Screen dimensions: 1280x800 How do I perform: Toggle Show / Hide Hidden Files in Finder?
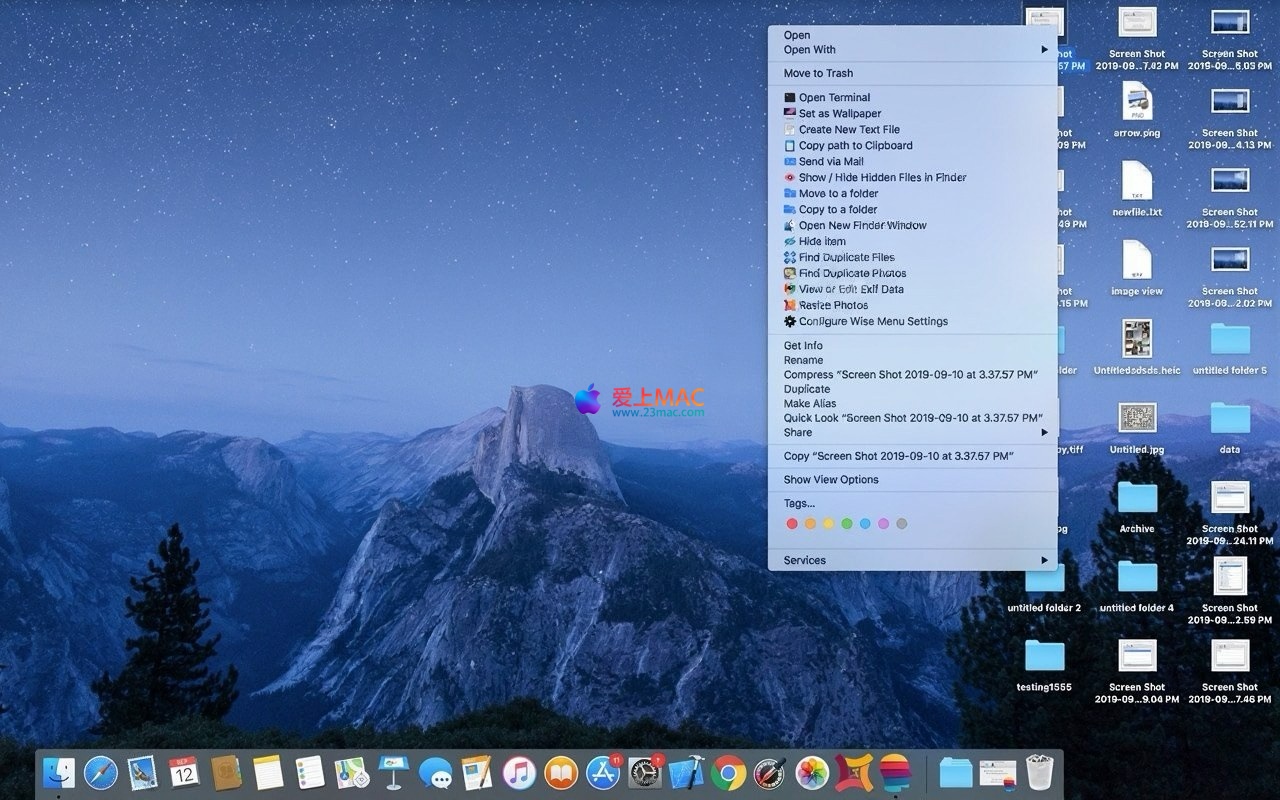click(882, 178)
